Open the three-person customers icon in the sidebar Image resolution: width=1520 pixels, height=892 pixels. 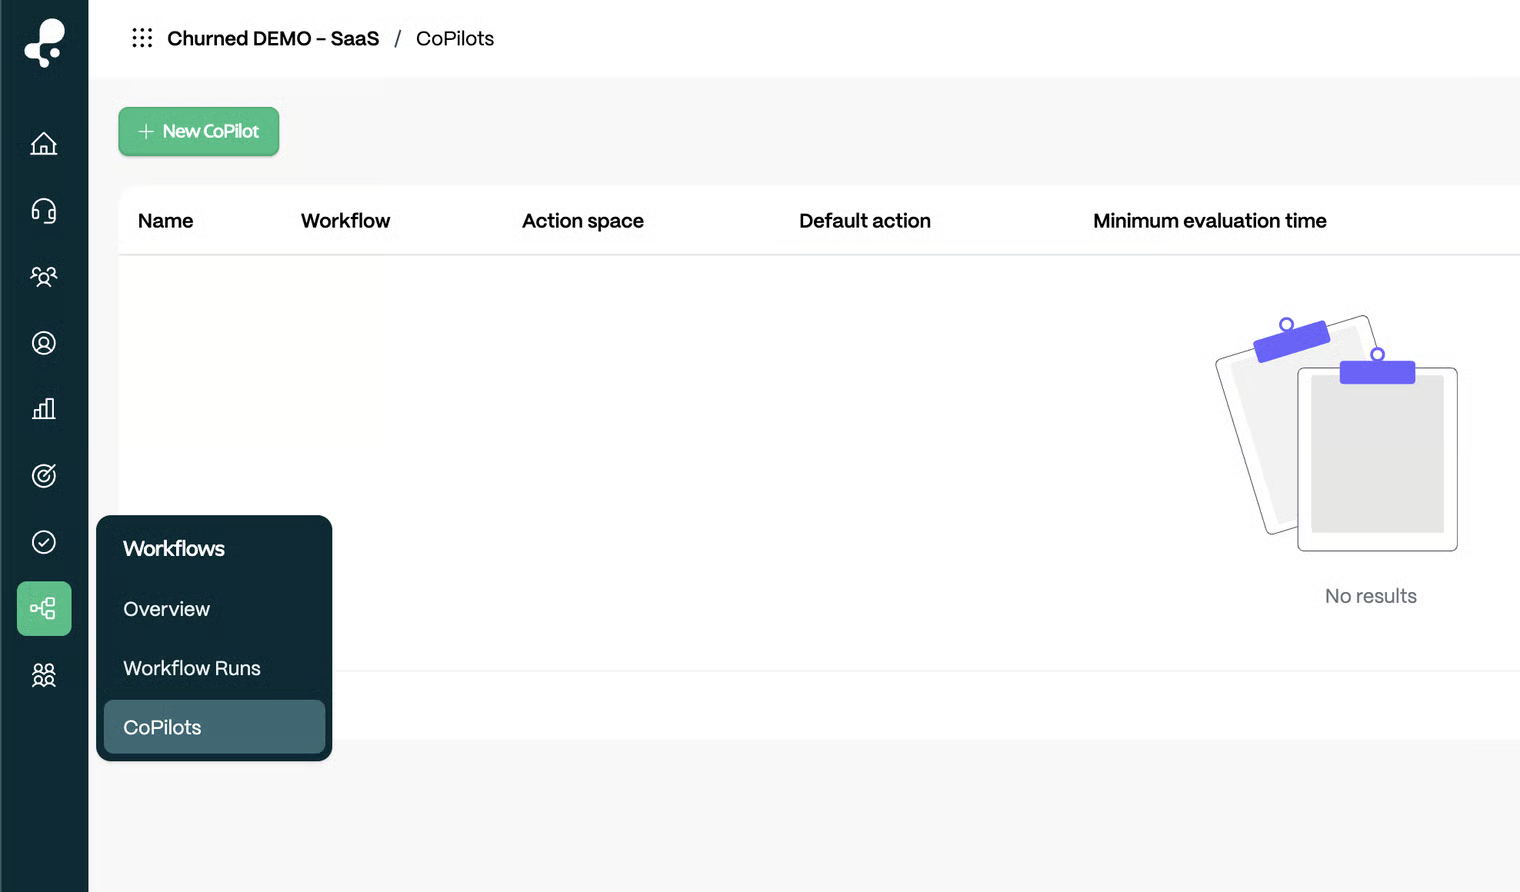click(44, 277)
